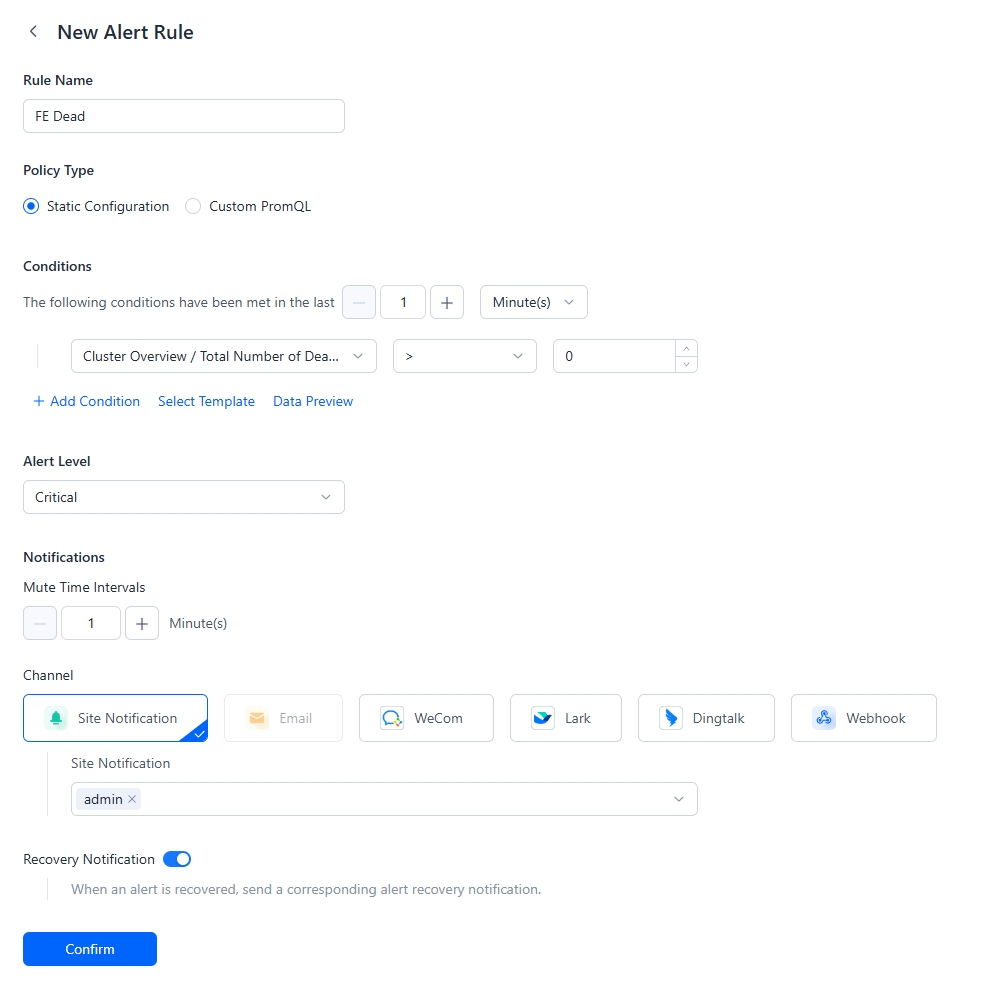Viewport: 998px width, 995px height.
Task: Open the Minute(s) time unit dropdown
Action: click(533, 302)
